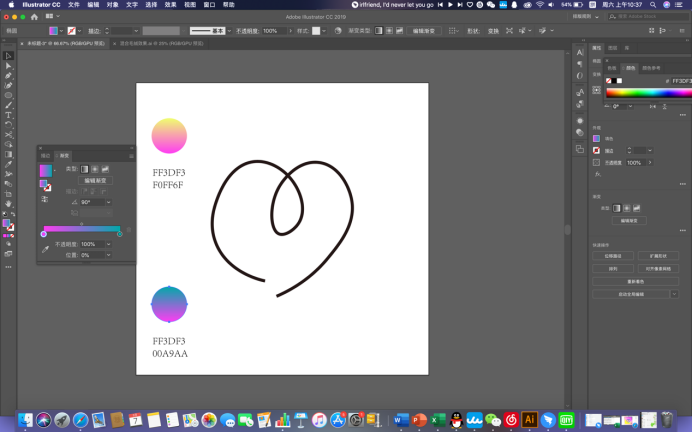
Task: Click the teal gradient stop on gradient slider
Action: coord(120,234)
